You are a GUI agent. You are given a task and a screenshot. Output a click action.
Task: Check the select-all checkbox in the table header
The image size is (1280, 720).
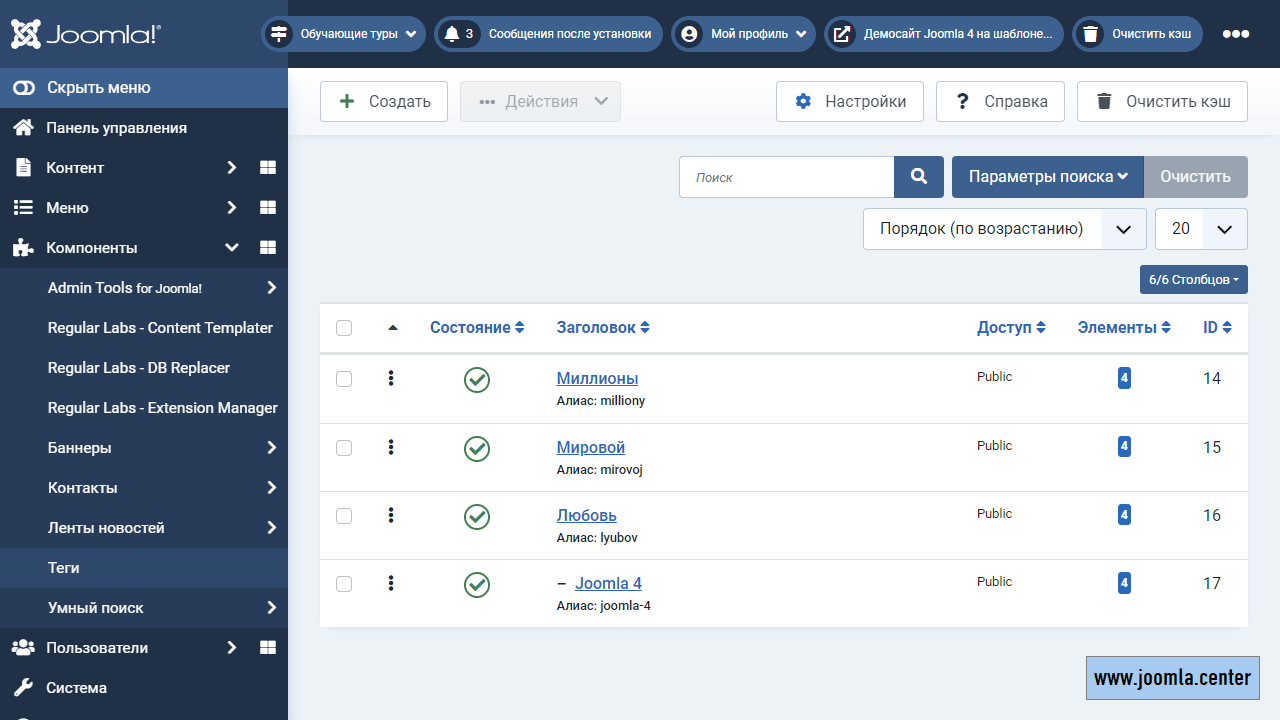pos(344,327)
